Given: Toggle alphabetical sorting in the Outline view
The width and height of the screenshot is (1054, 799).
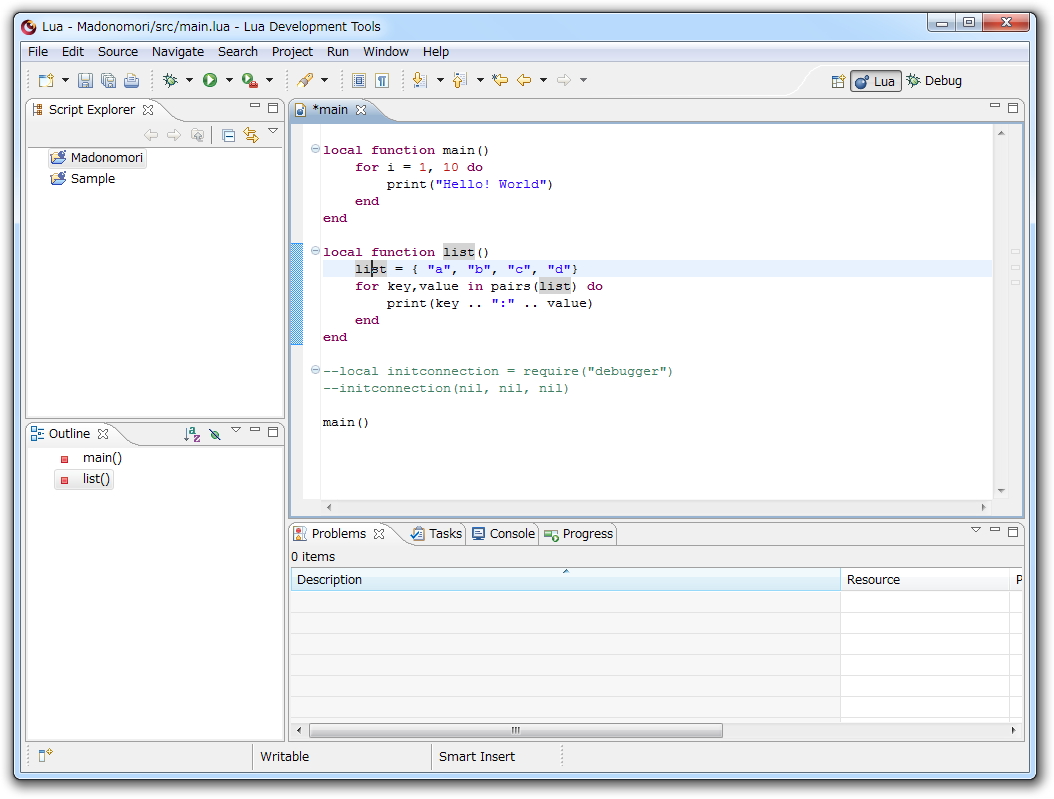Looking at the screenshot, I should pos(192,433).
